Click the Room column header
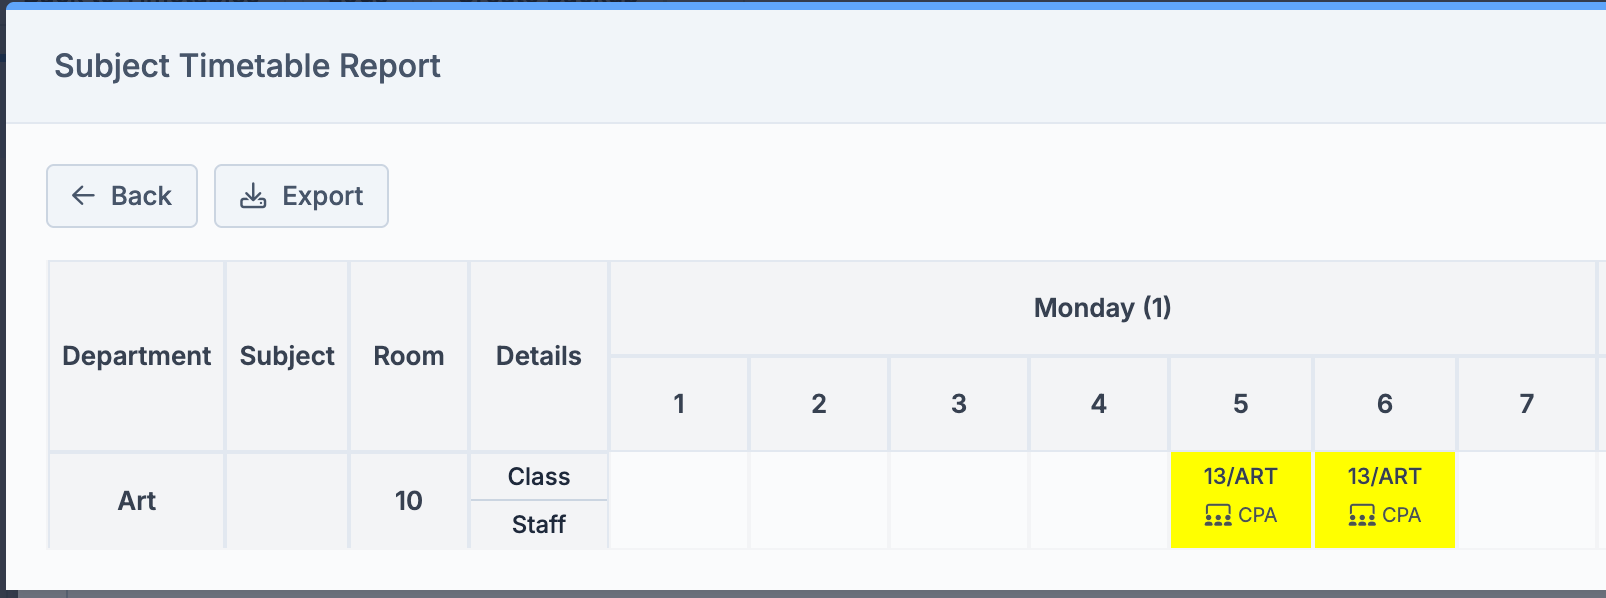The image size is (1606, 598). coord(408,356)
